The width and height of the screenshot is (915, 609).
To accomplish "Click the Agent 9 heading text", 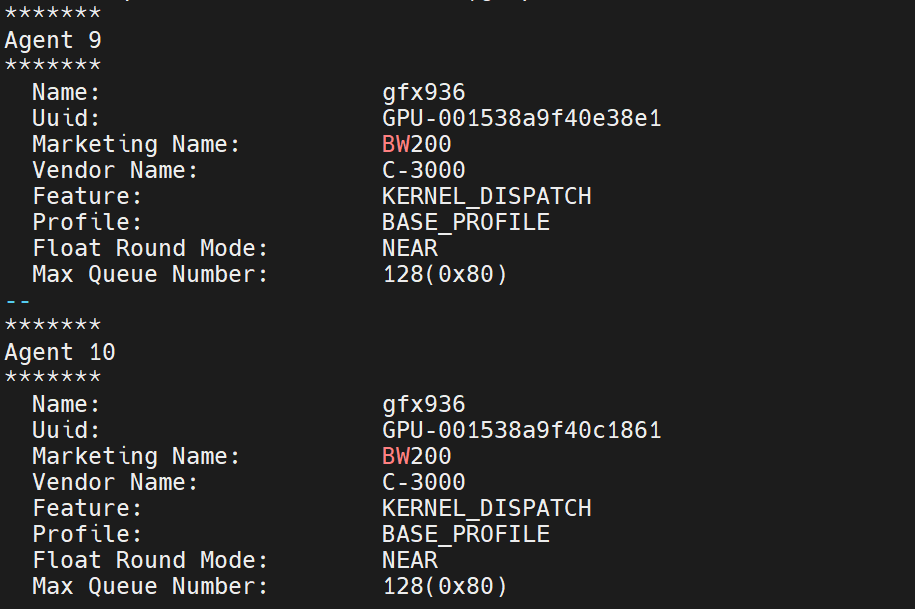I will coord(53,40).
